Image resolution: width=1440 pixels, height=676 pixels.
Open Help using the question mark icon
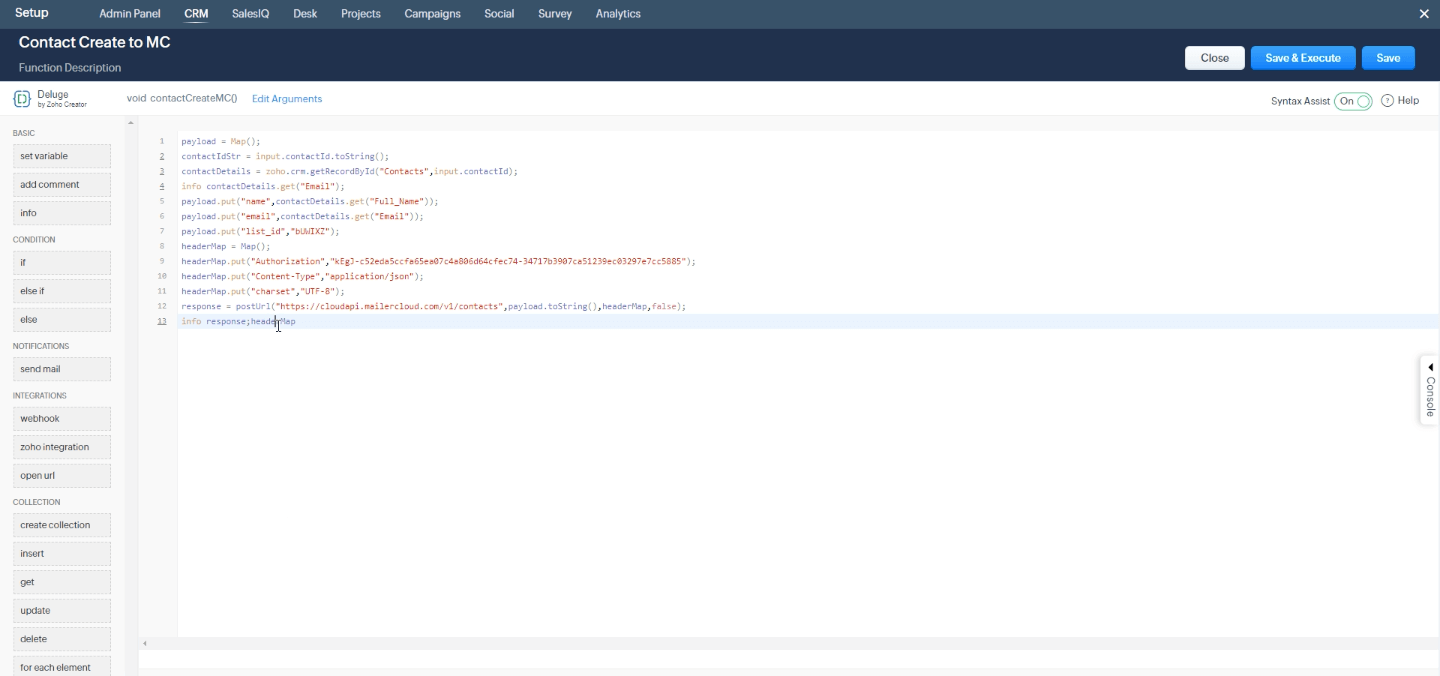click(x=1387, y=100)
